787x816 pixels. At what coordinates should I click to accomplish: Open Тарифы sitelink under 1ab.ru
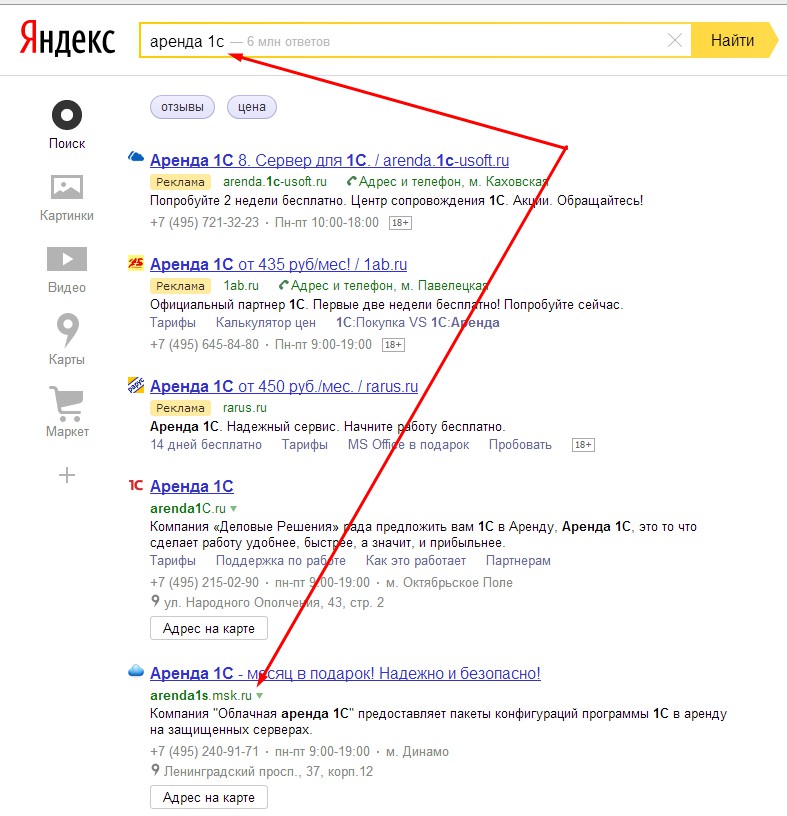173,323
